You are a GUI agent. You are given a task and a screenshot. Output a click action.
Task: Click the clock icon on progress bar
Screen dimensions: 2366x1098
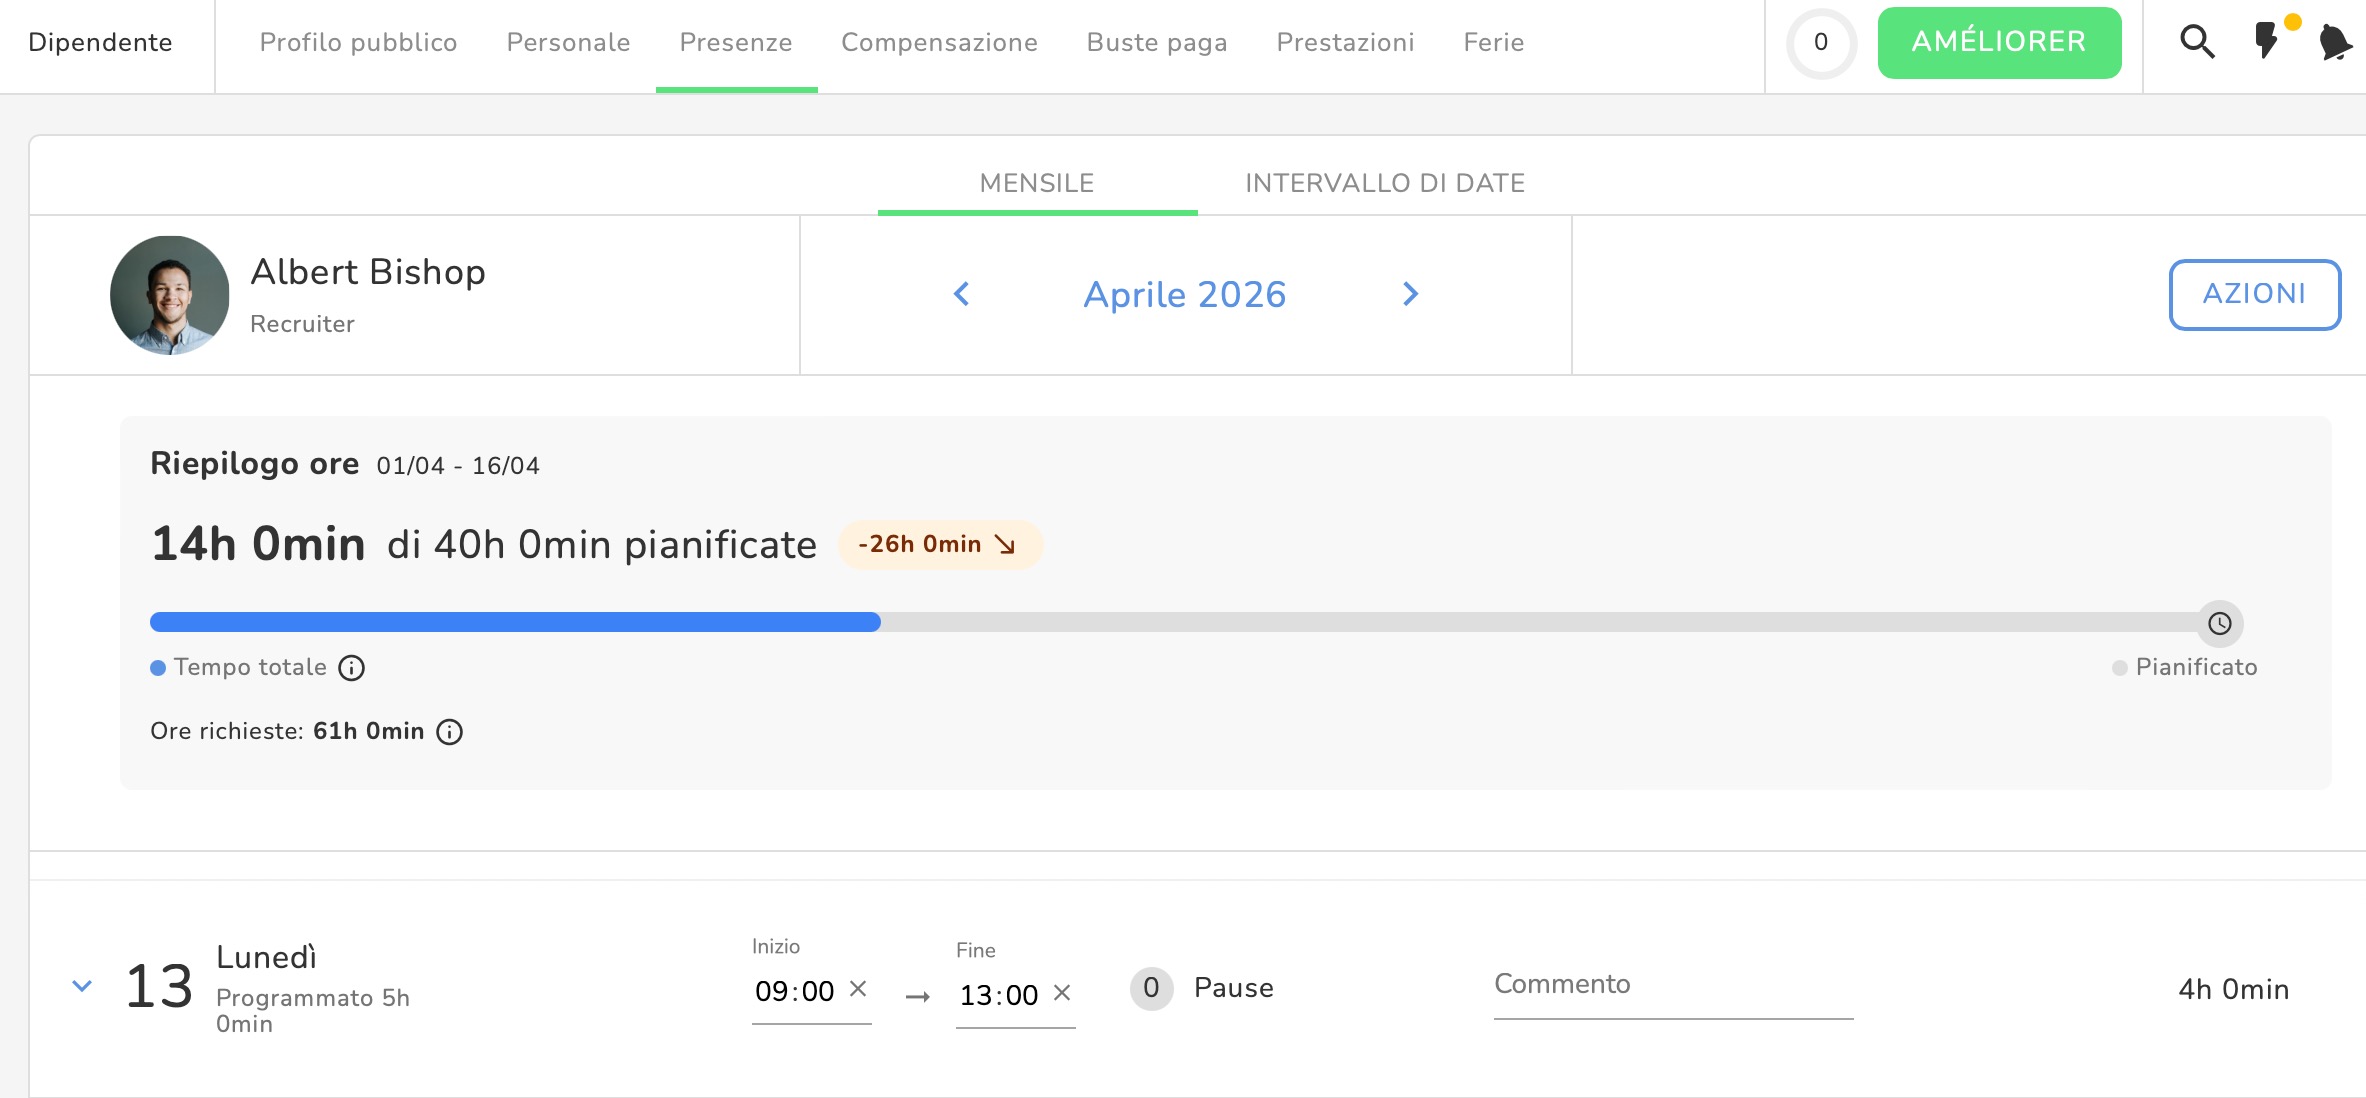click(2219, 623)
